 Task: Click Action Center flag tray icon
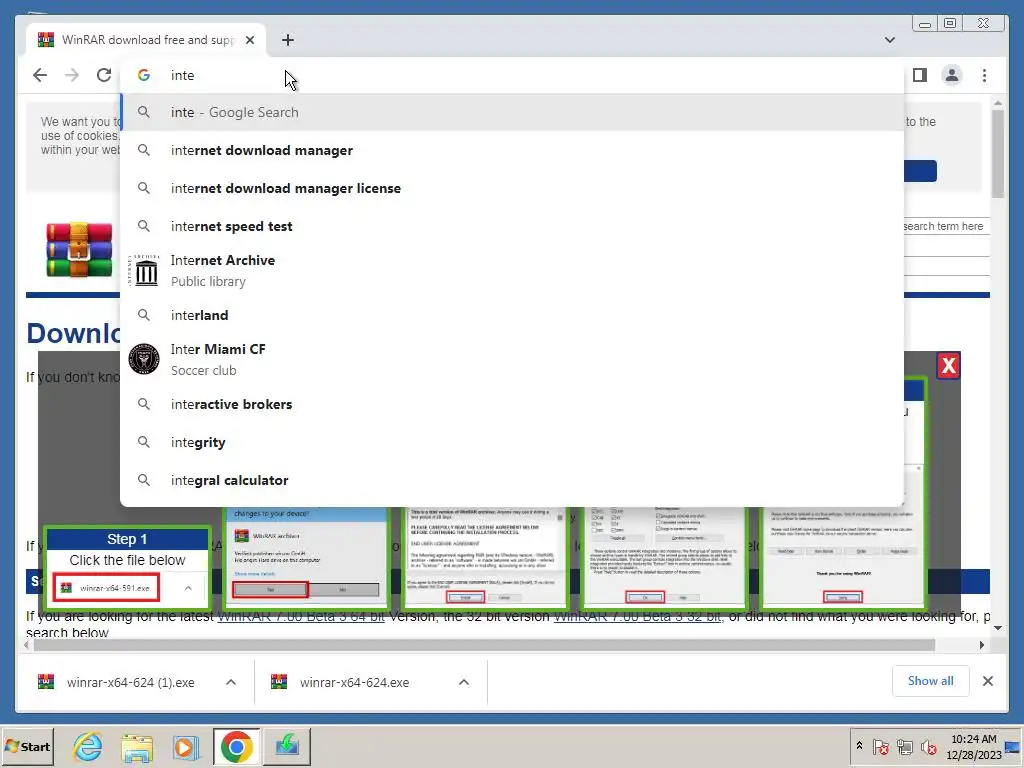pos(880,746)
